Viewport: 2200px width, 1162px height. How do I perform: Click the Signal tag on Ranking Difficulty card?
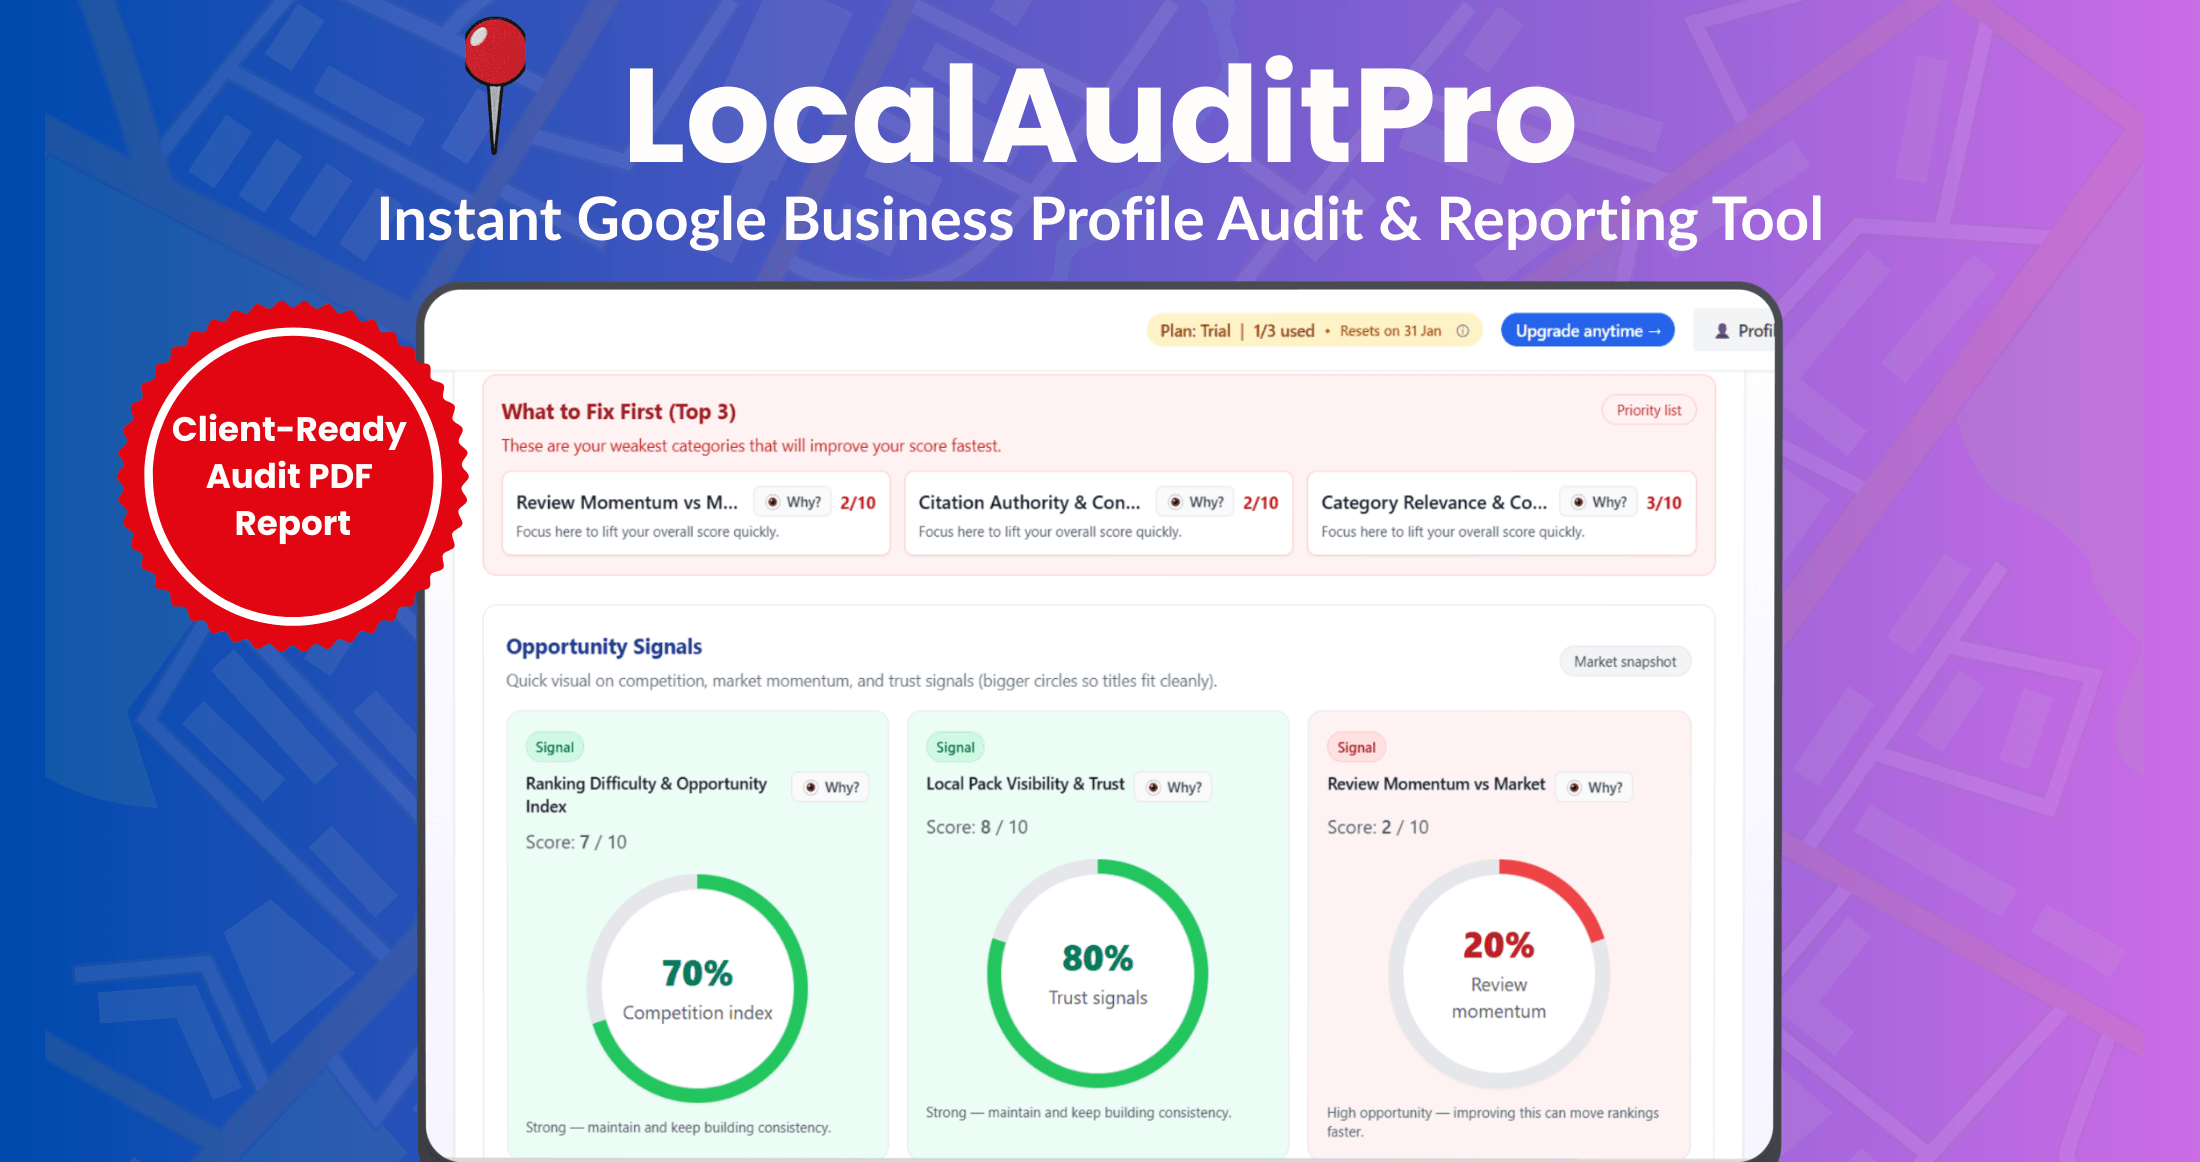click(554, 747)
